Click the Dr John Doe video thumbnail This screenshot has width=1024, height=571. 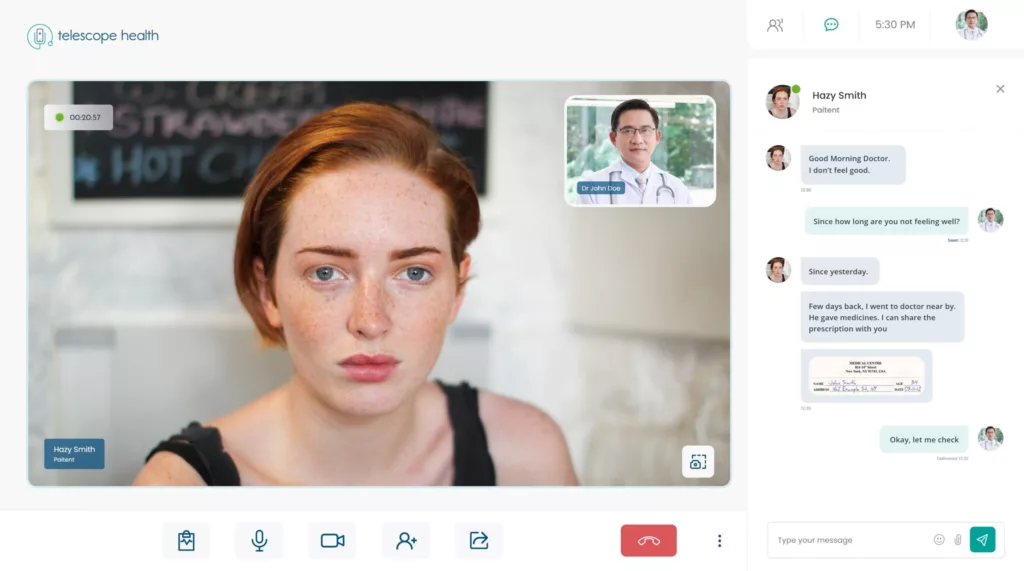[640, 151]
